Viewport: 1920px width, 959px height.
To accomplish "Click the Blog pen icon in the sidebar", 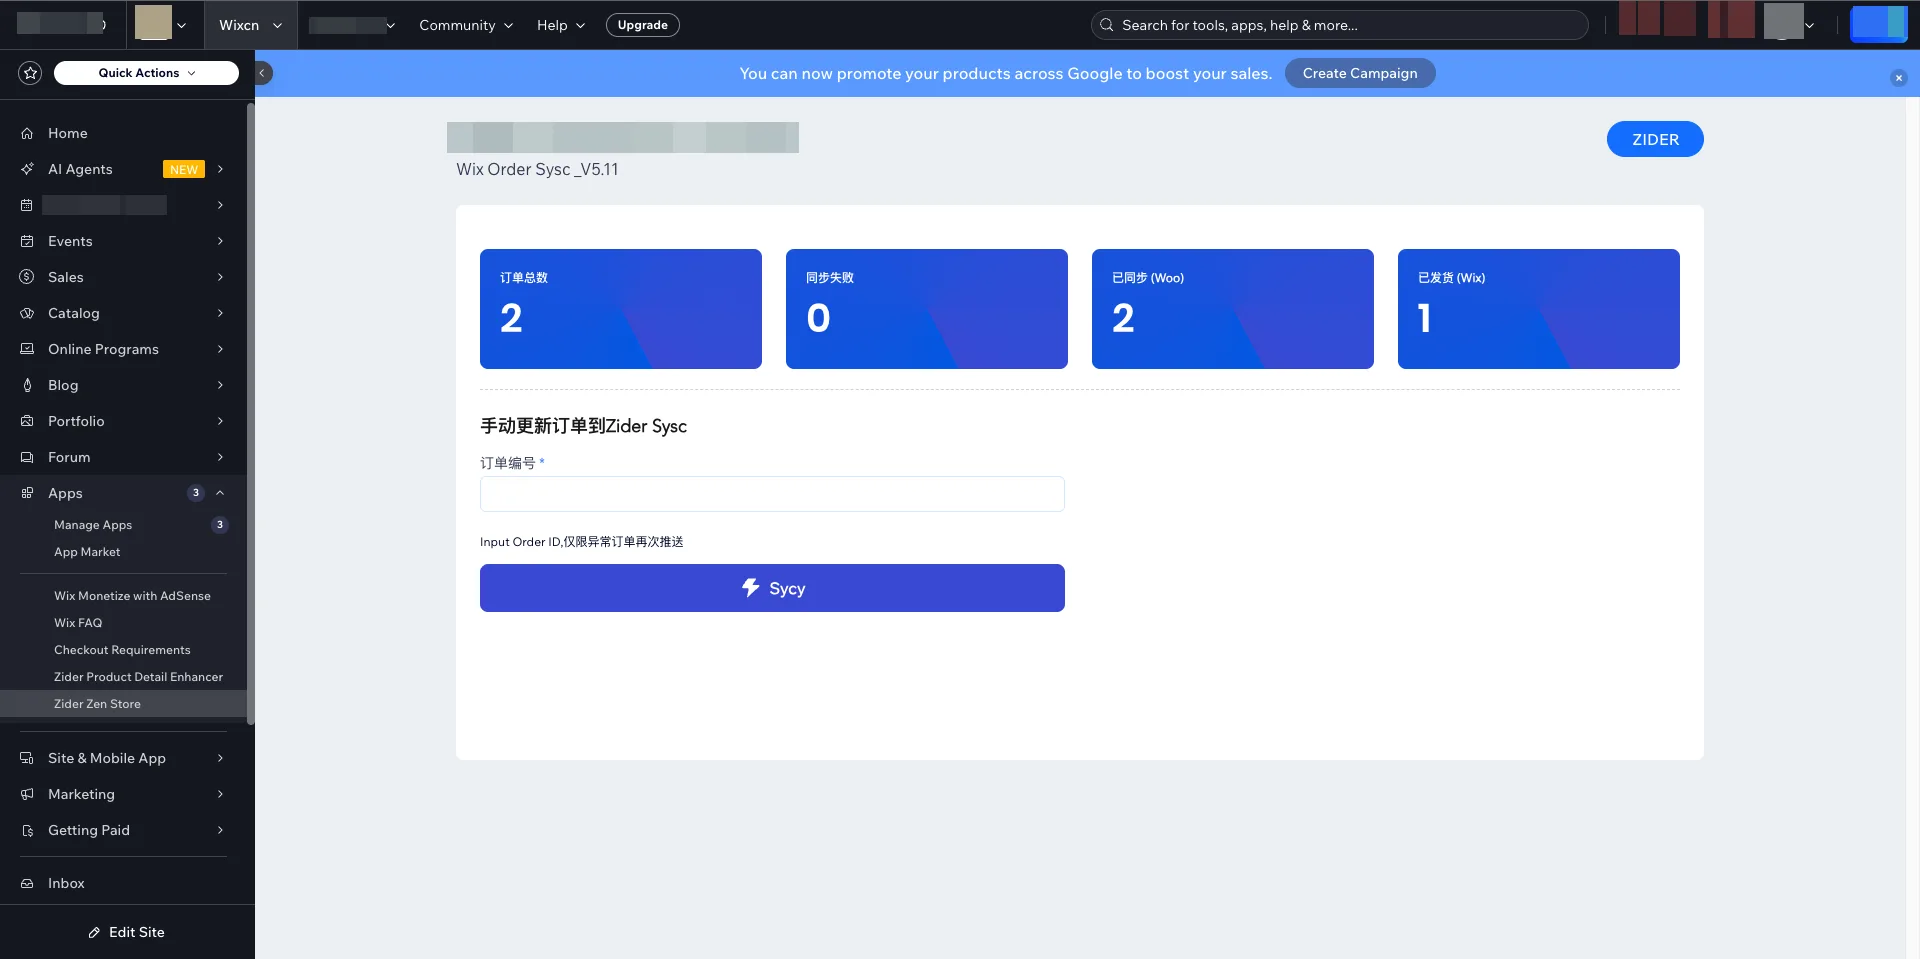I will point(27,385).
